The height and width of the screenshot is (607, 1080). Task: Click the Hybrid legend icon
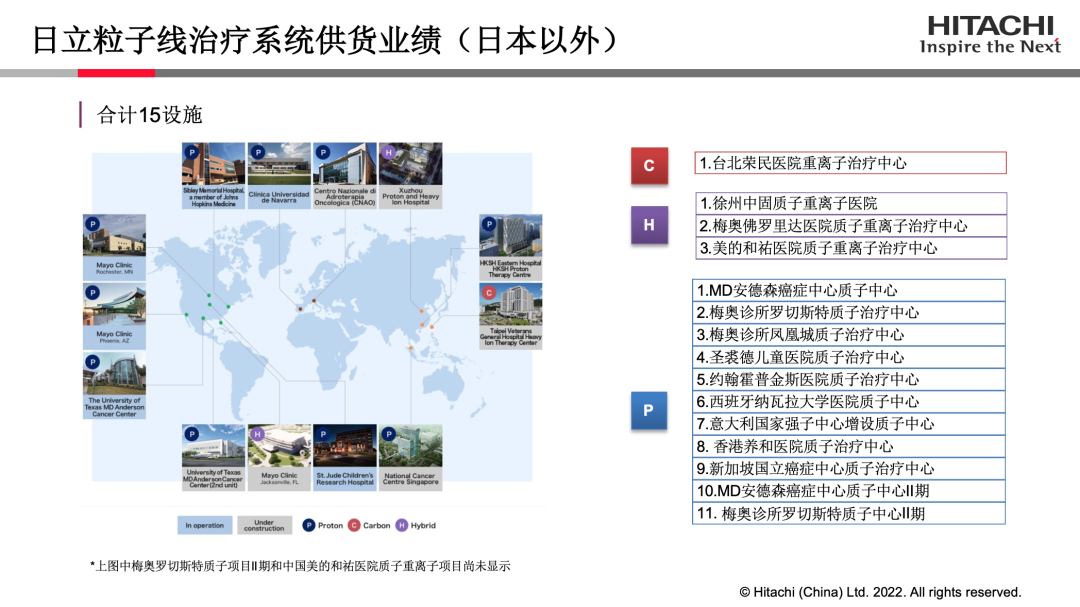(402, 525)
